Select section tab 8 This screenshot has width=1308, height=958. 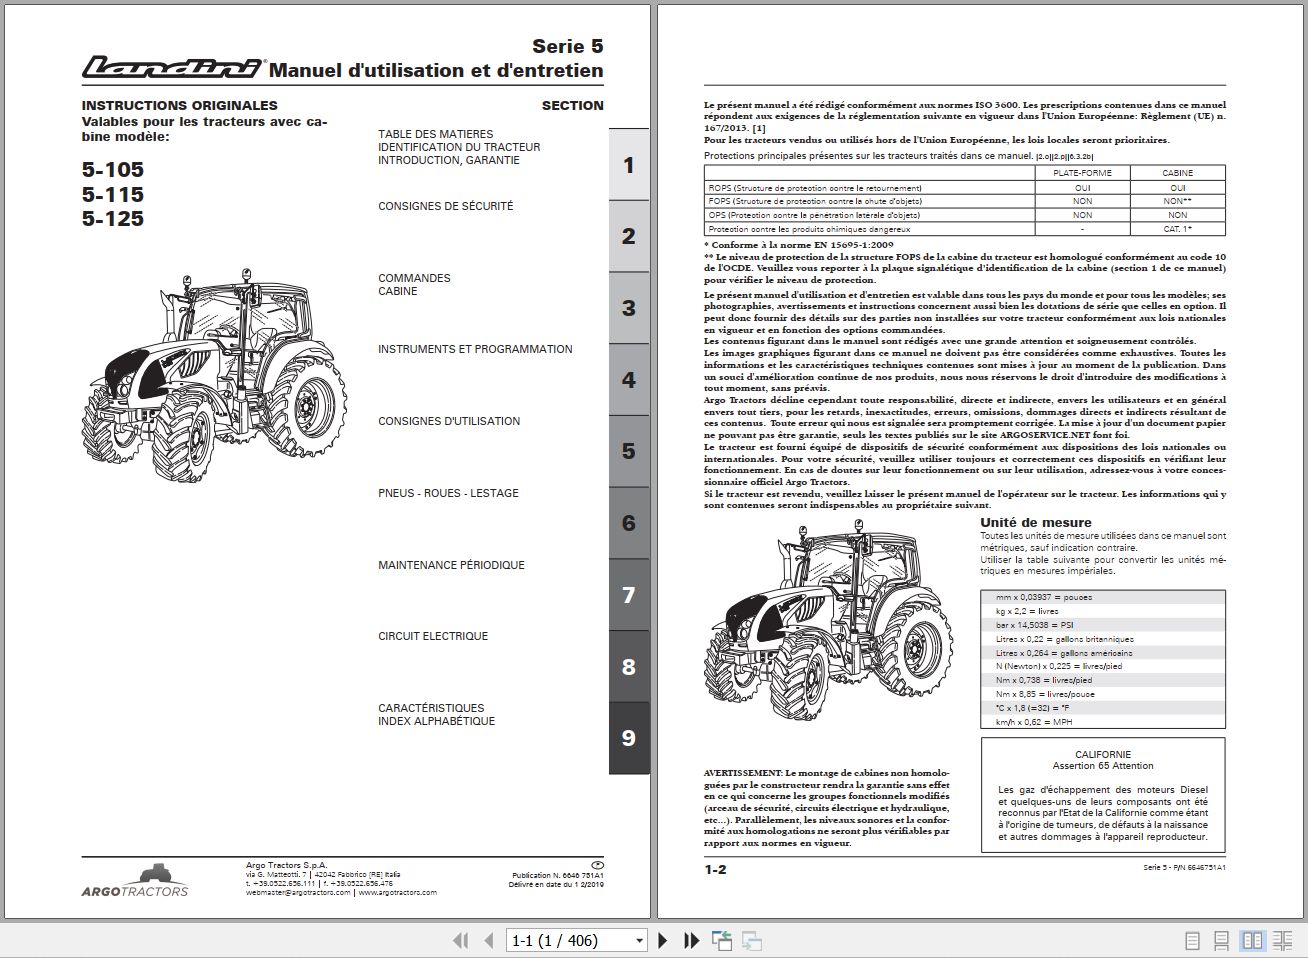(629, 667)
